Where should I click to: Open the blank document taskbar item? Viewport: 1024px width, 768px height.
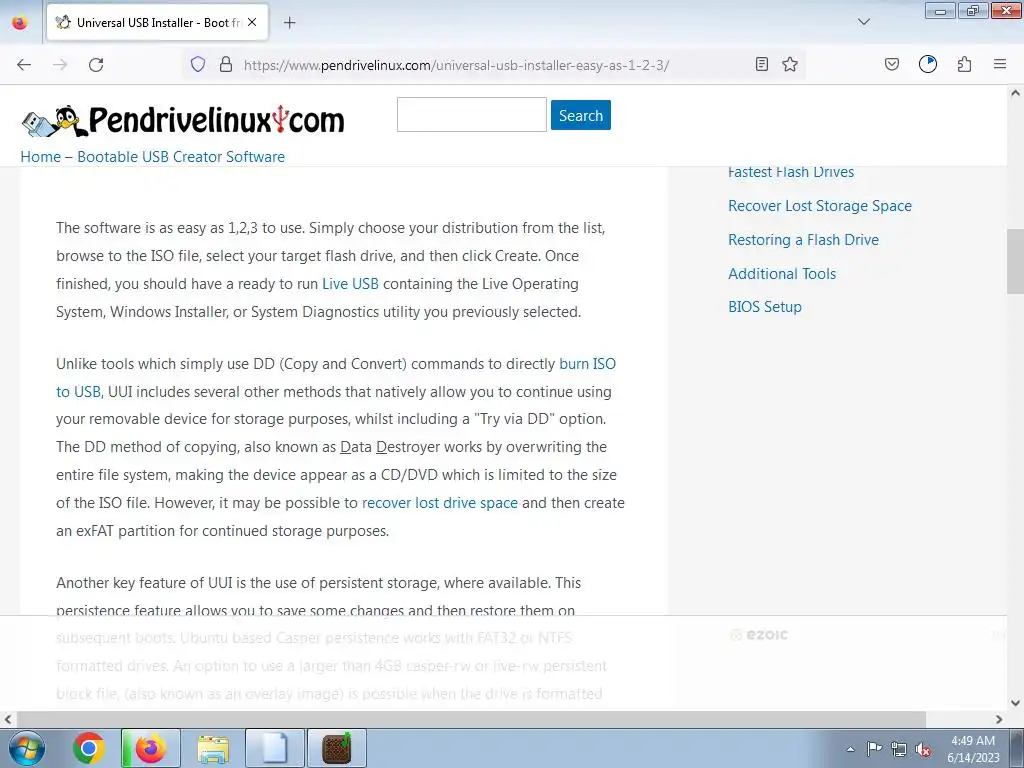coord(275,748)
